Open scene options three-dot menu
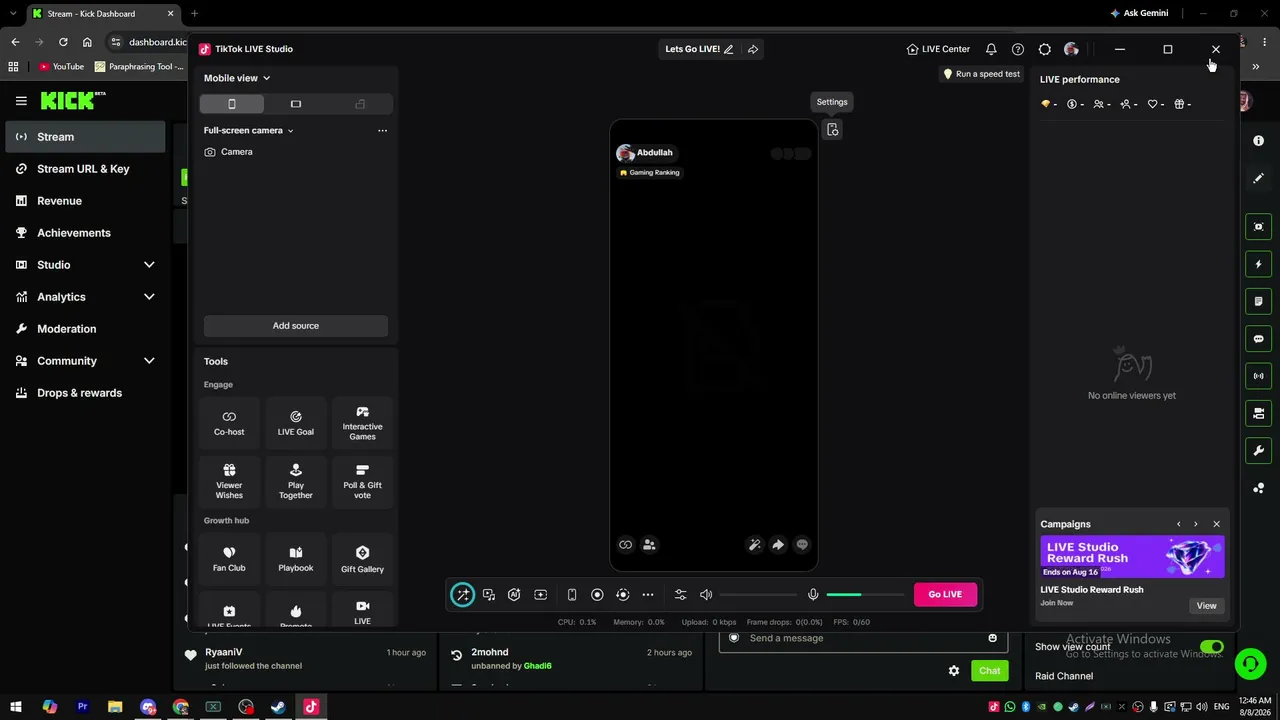Screen dimensions: 1280x720 point(382,131)
